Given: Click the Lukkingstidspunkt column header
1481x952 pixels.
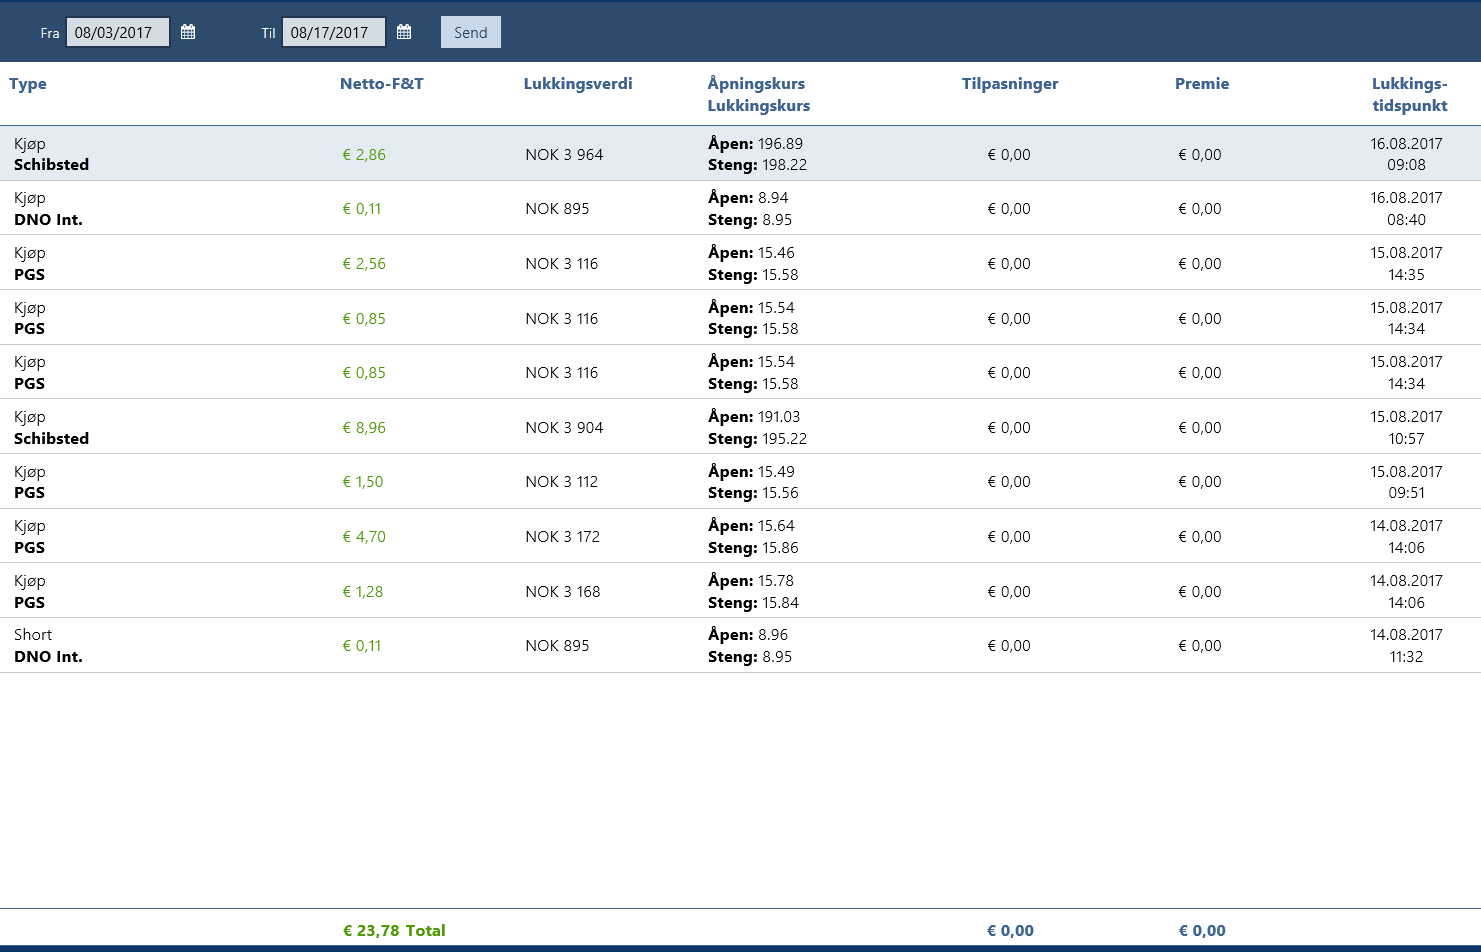Looking at the screenshot, I should point(1410,95).
